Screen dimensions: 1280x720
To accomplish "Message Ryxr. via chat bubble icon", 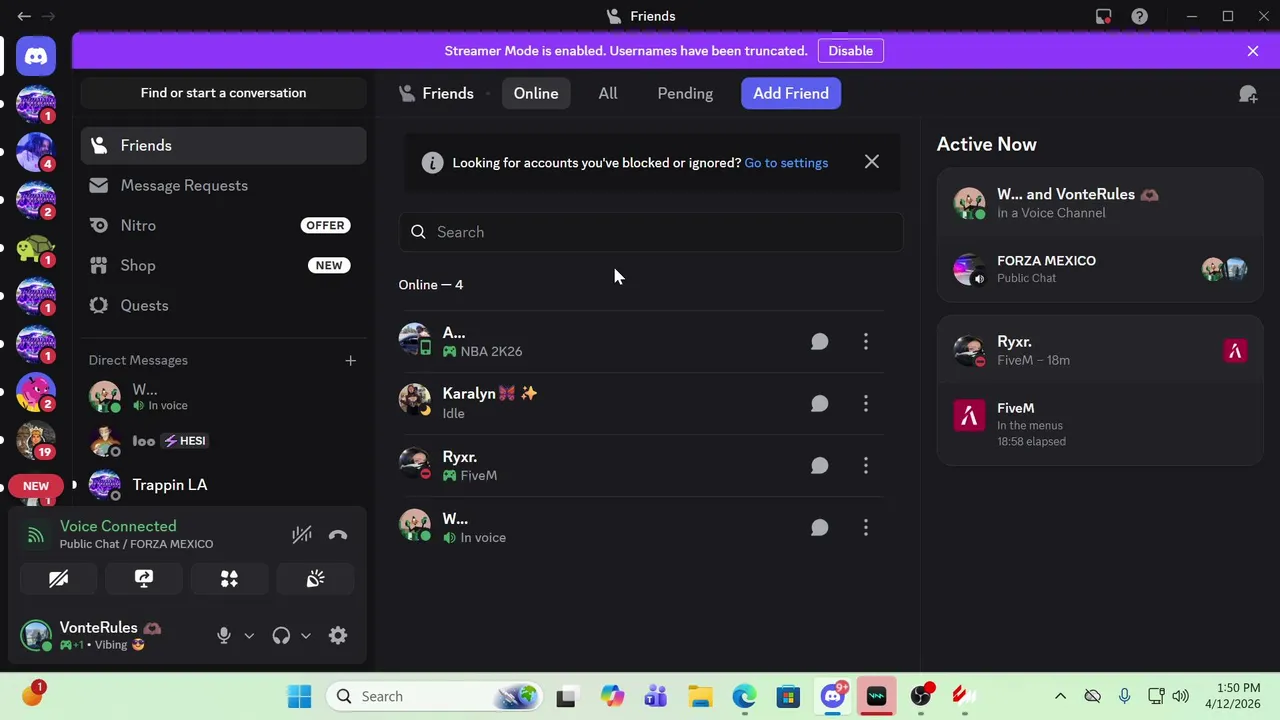I will [x=819, y=466].
